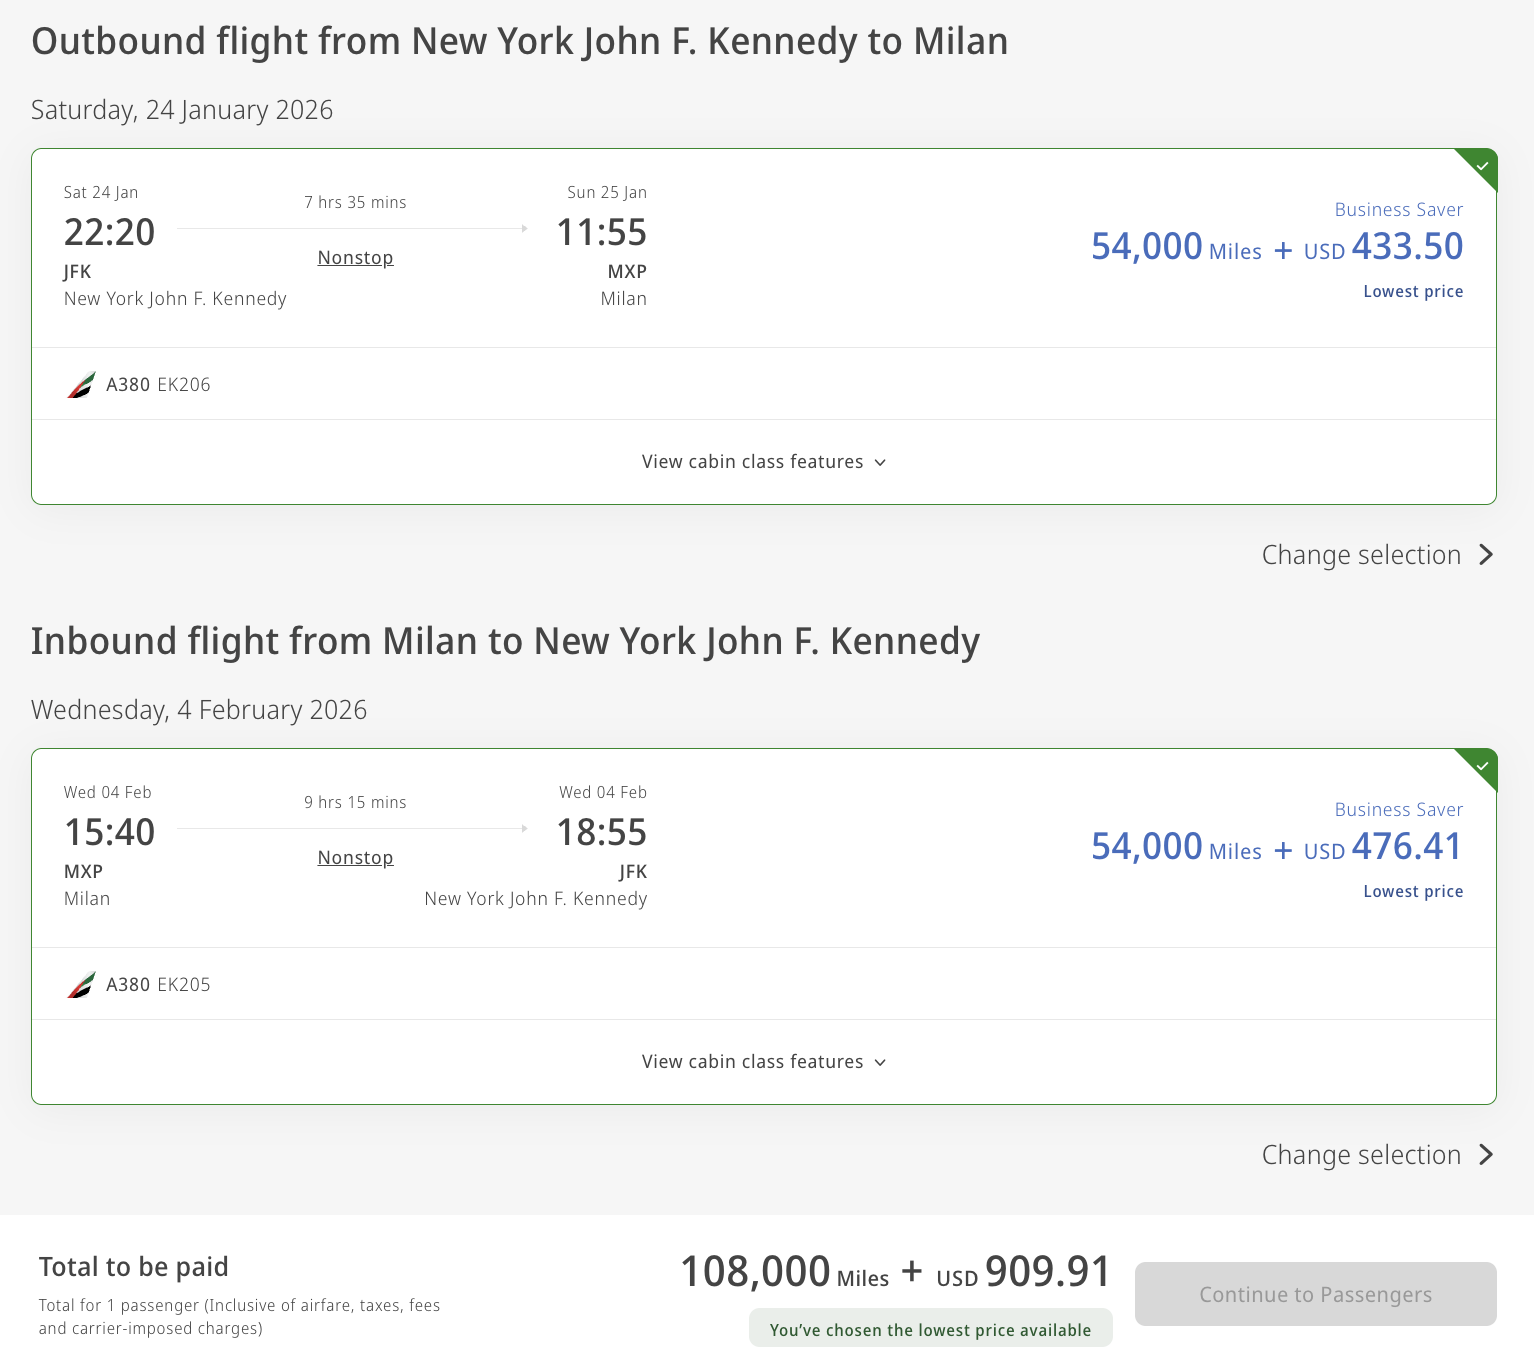This screenshot has height=1372, width=1534.
Task: Change selection for the outbound flight
Action: (1361, 555)
